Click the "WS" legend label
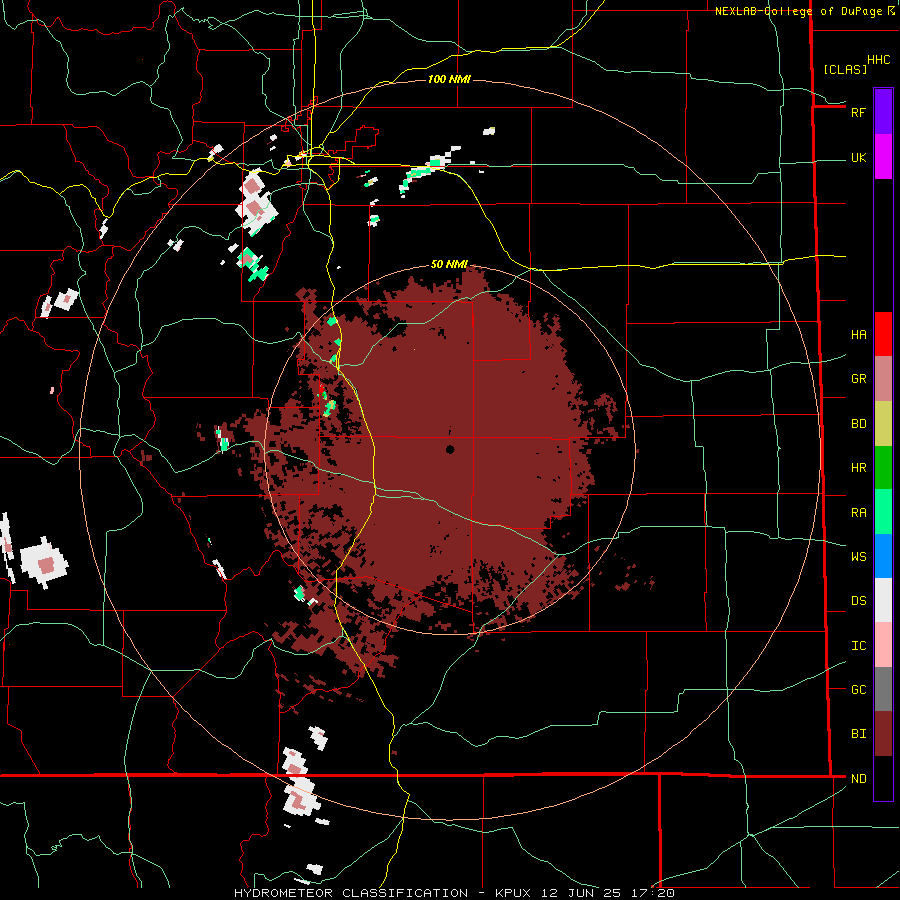Screen dimensions: 900x900 click(x=858, y=556)
